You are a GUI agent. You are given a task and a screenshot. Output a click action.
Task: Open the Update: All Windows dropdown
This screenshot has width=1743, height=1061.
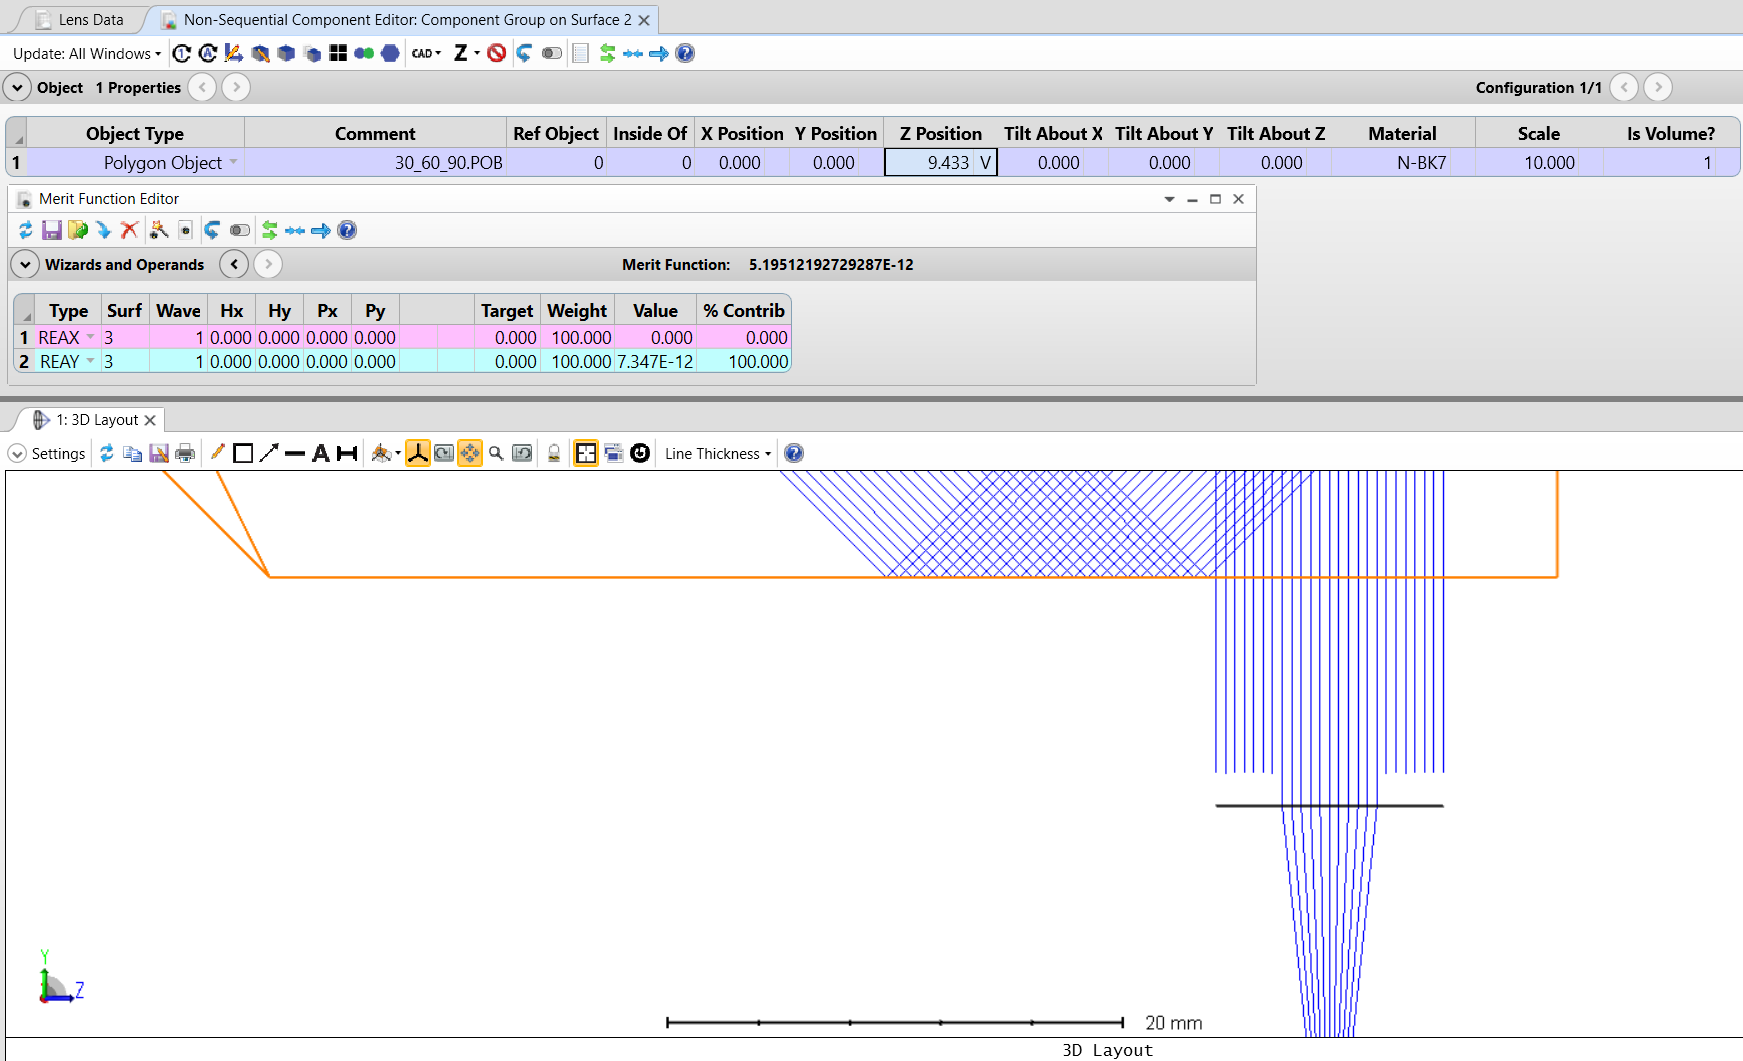pyautogui.click(x=87, y=54)
